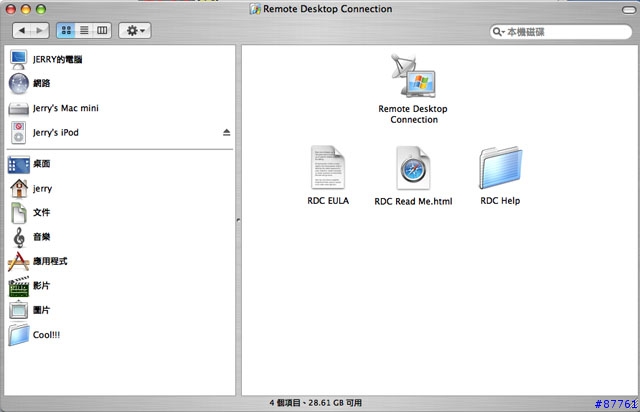Viewport: 640px width, 412px height.
Task: Go back with the left arrow button
Action: tap(22, 30)
